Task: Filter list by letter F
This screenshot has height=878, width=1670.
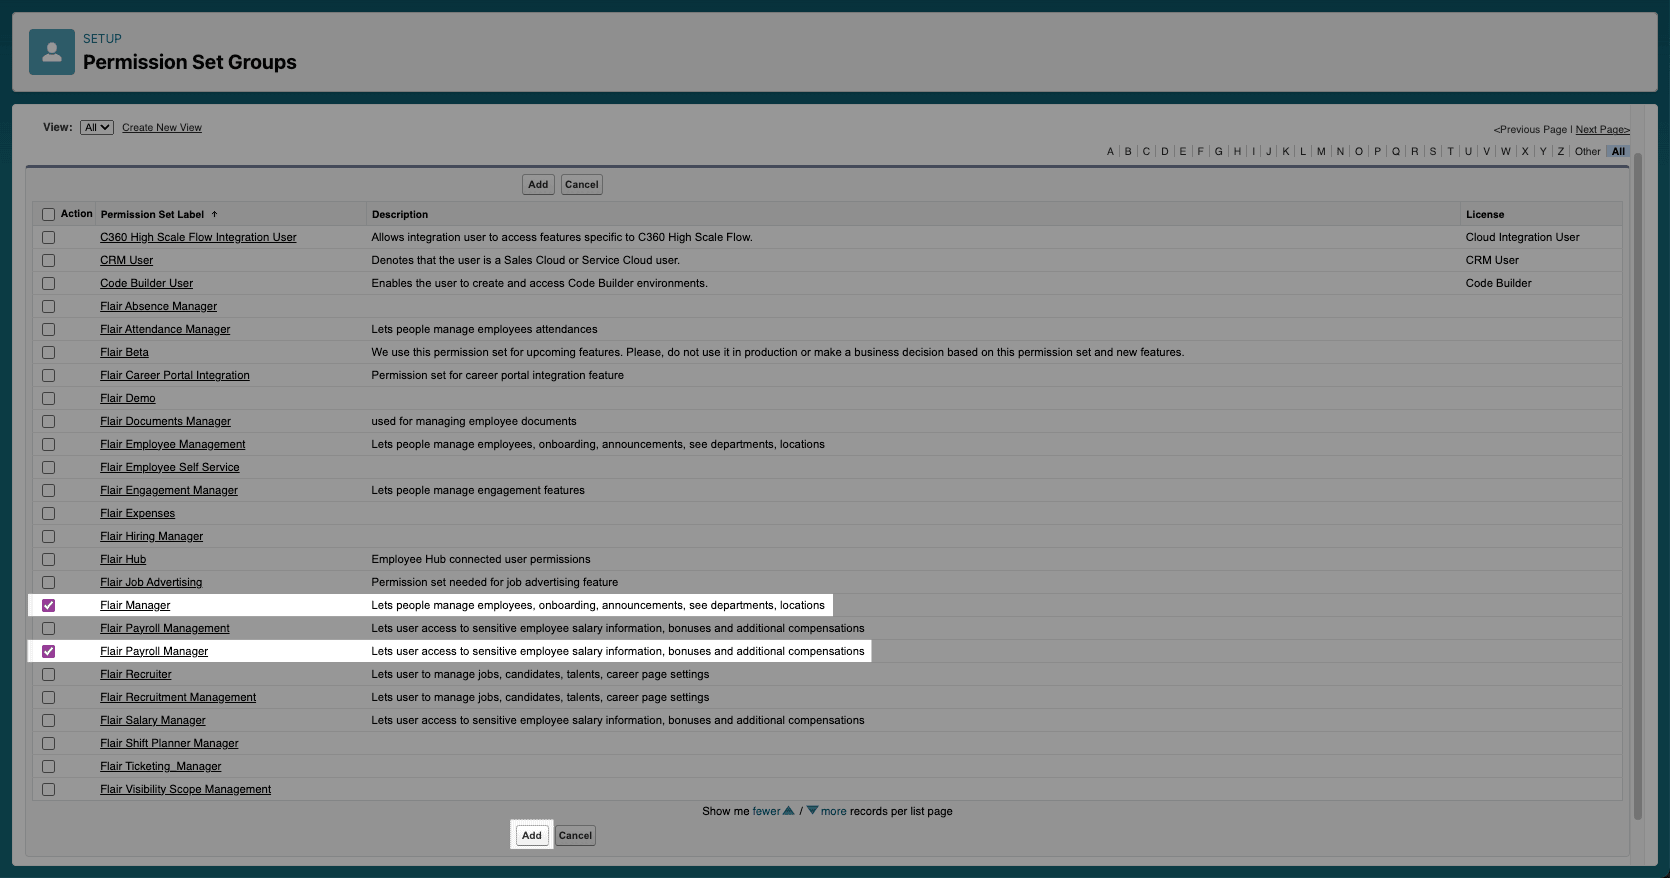Action: pyautogui.click(x=1200, y=152)
